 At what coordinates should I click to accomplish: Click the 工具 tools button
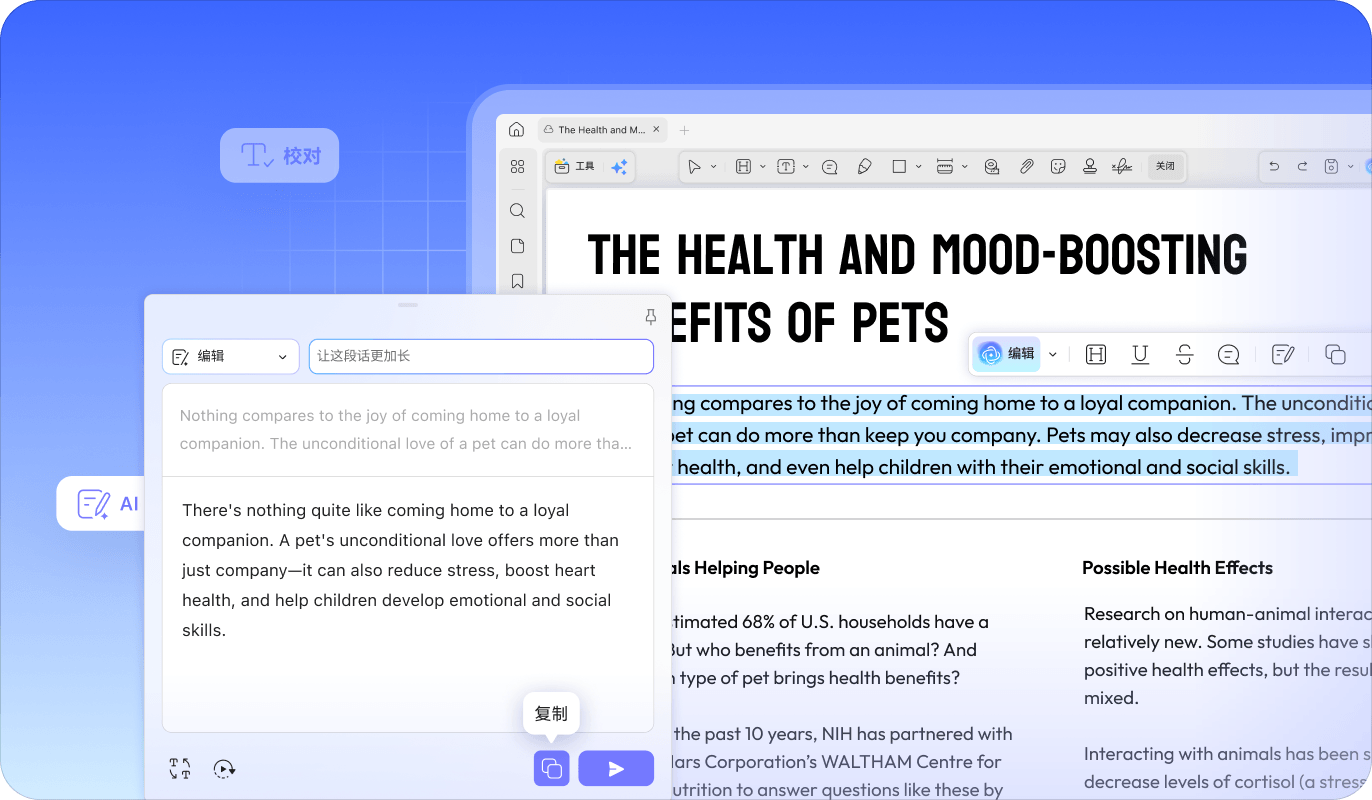pyautogui.click(x=575, y=166)
